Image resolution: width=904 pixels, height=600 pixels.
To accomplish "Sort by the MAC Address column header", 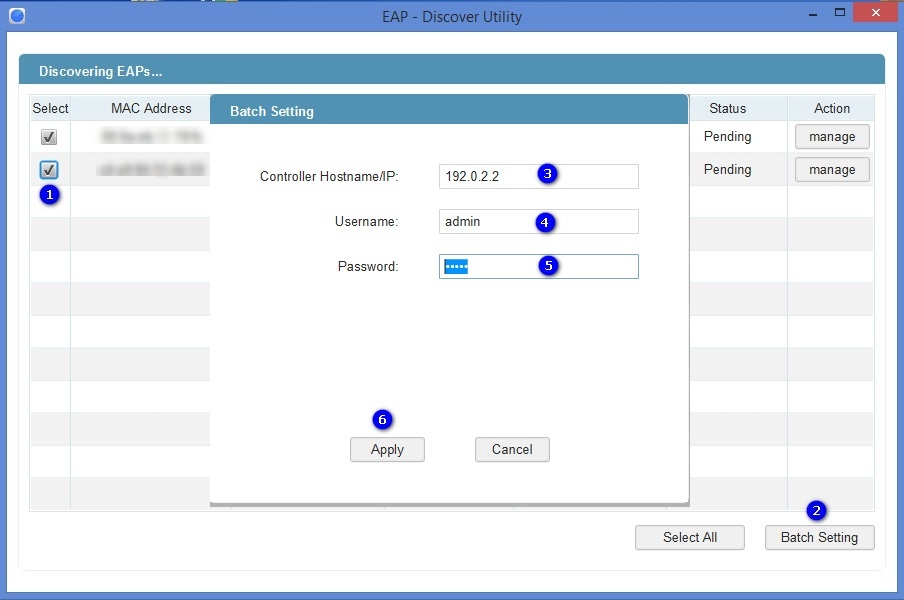I will (151, 108).
